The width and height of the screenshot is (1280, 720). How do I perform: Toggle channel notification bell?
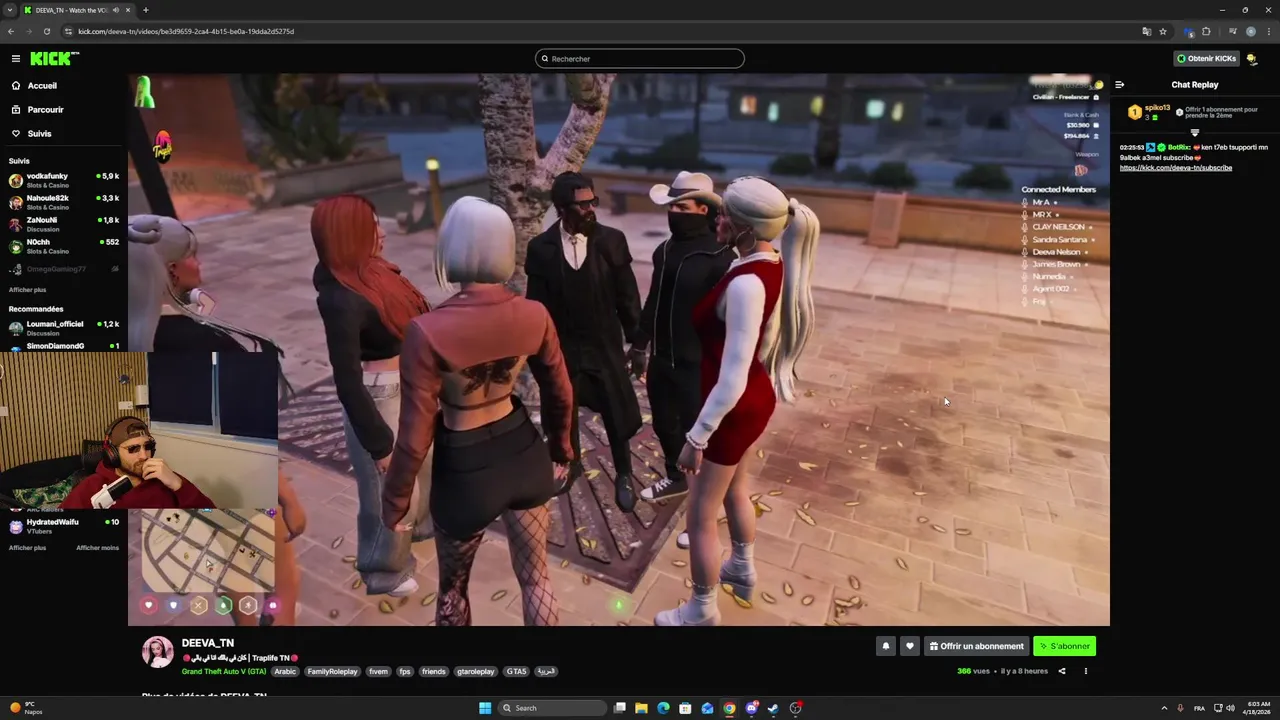point(885,646)
